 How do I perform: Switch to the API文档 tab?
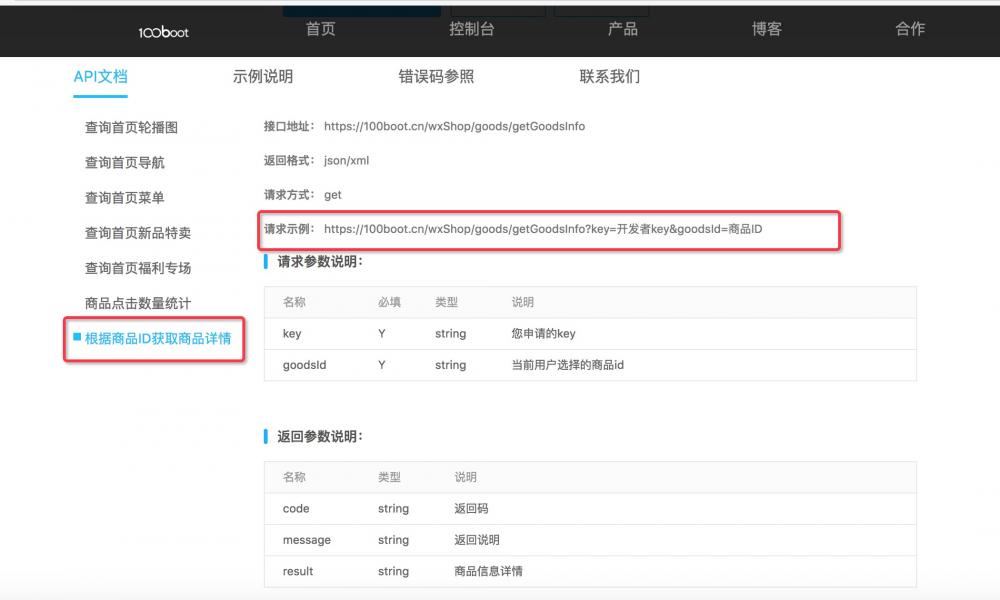click(x=100, y=77)
